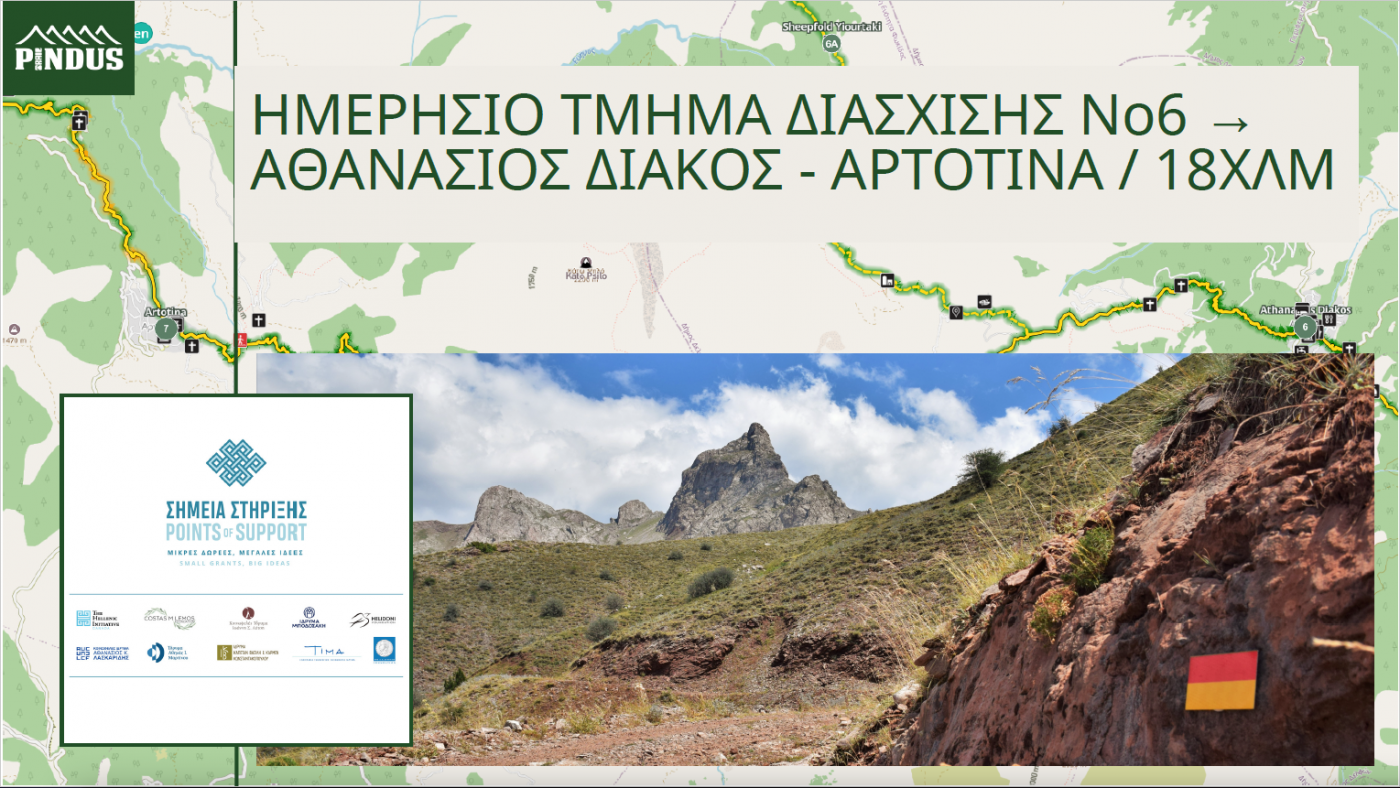1400x788 pixels.
Task: Click the PINDUS trail logo
Action: click(x=67, y=47)
